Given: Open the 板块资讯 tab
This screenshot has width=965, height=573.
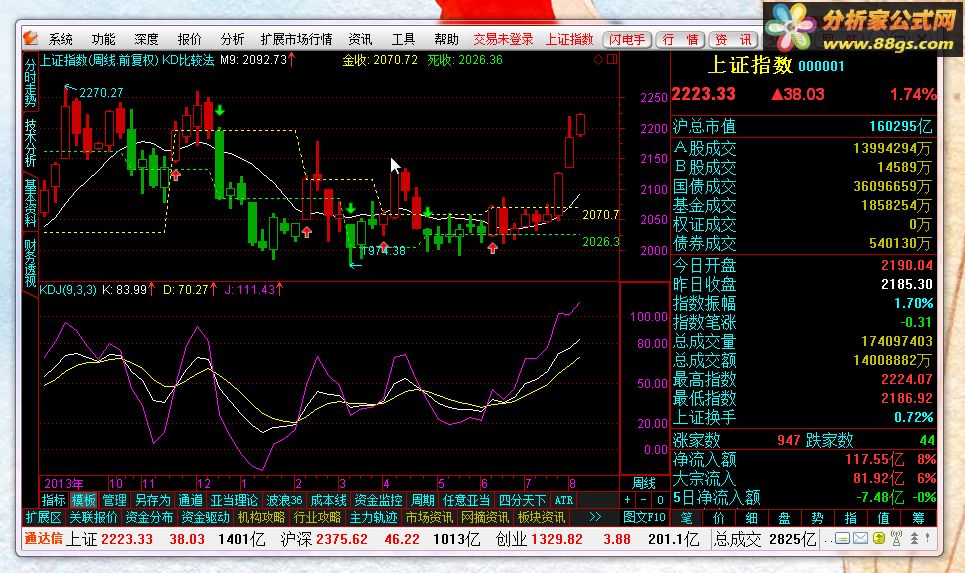Looking at the screenshot, I should [x=541, y=518].
